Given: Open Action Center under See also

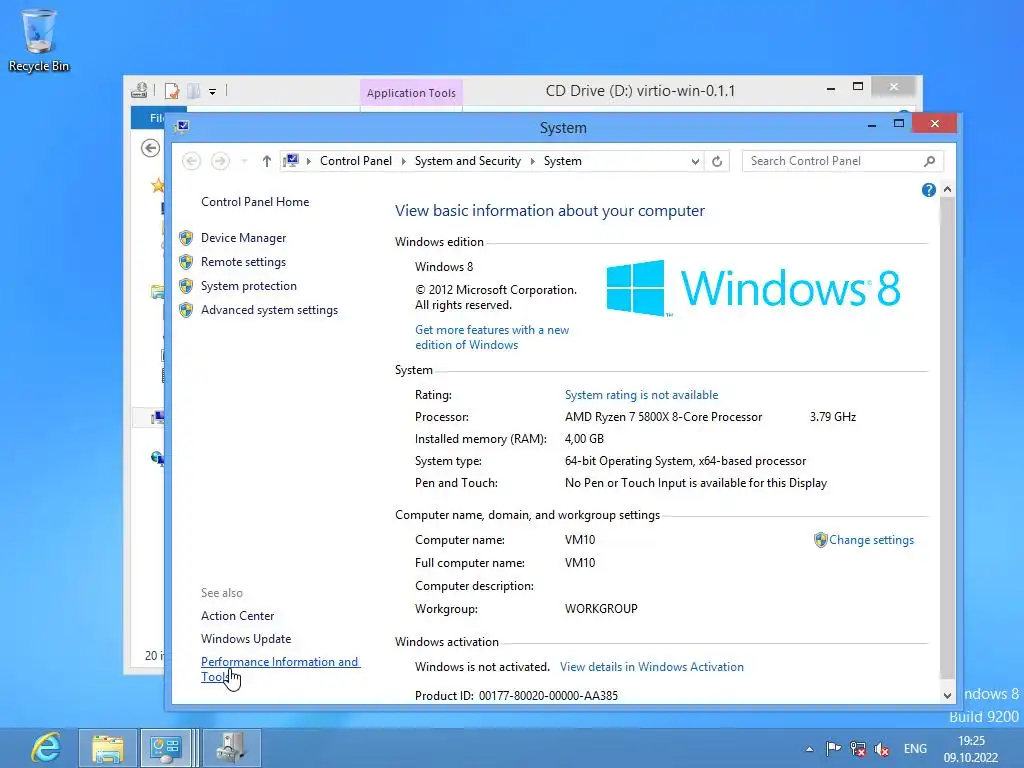Looking at the screenshot, I should coord(237,616).
